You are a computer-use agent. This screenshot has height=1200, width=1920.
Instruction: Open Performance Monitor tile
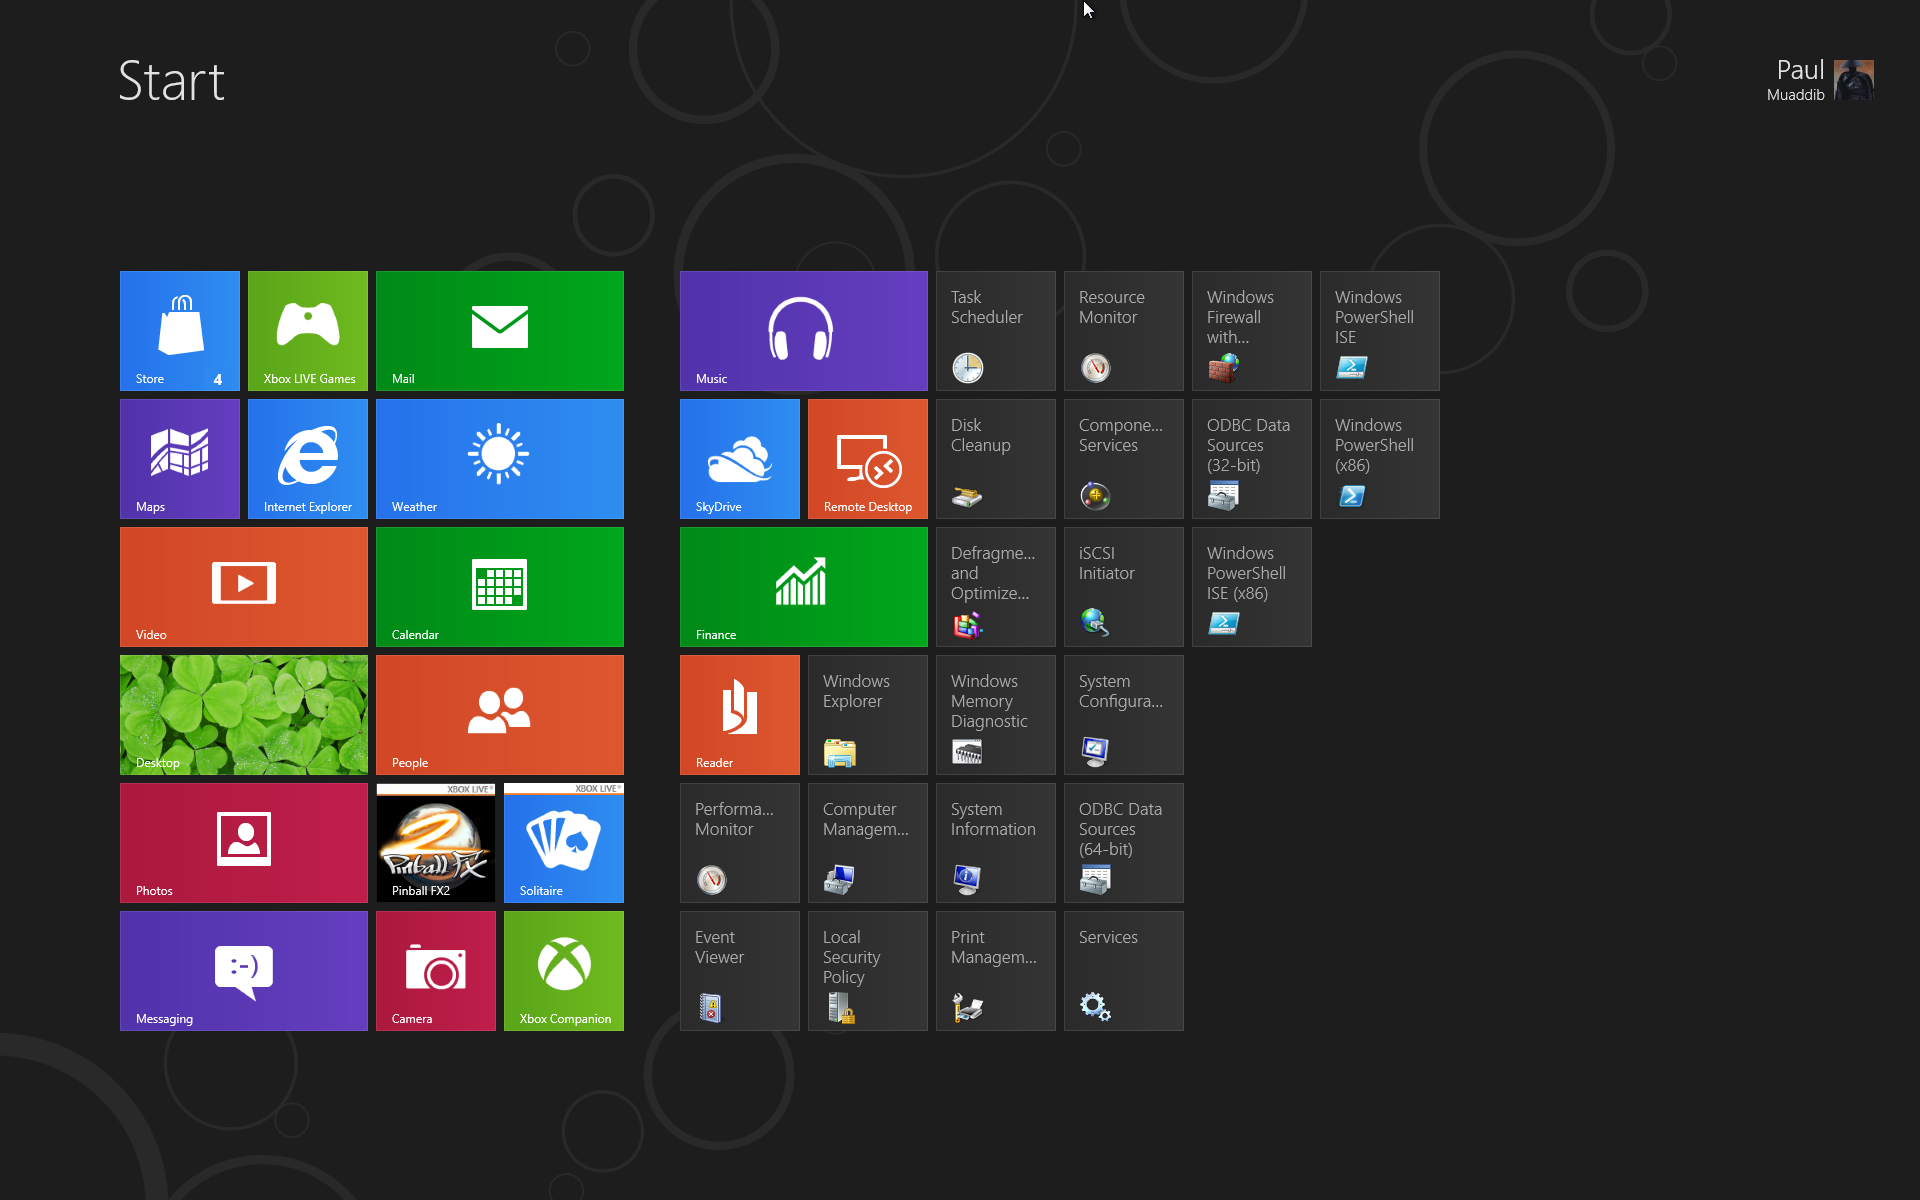[x=740, y=843]
